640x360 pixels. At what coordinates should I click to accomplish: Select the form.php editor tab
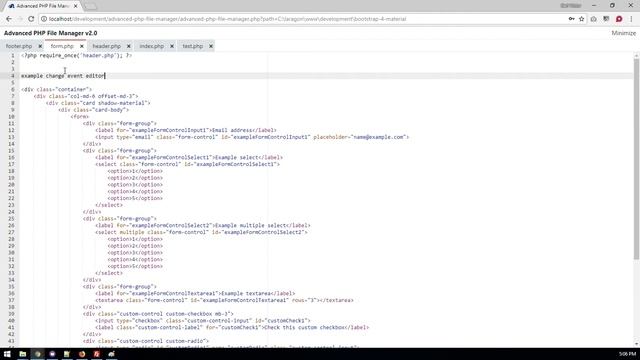[x=62, y=46]
